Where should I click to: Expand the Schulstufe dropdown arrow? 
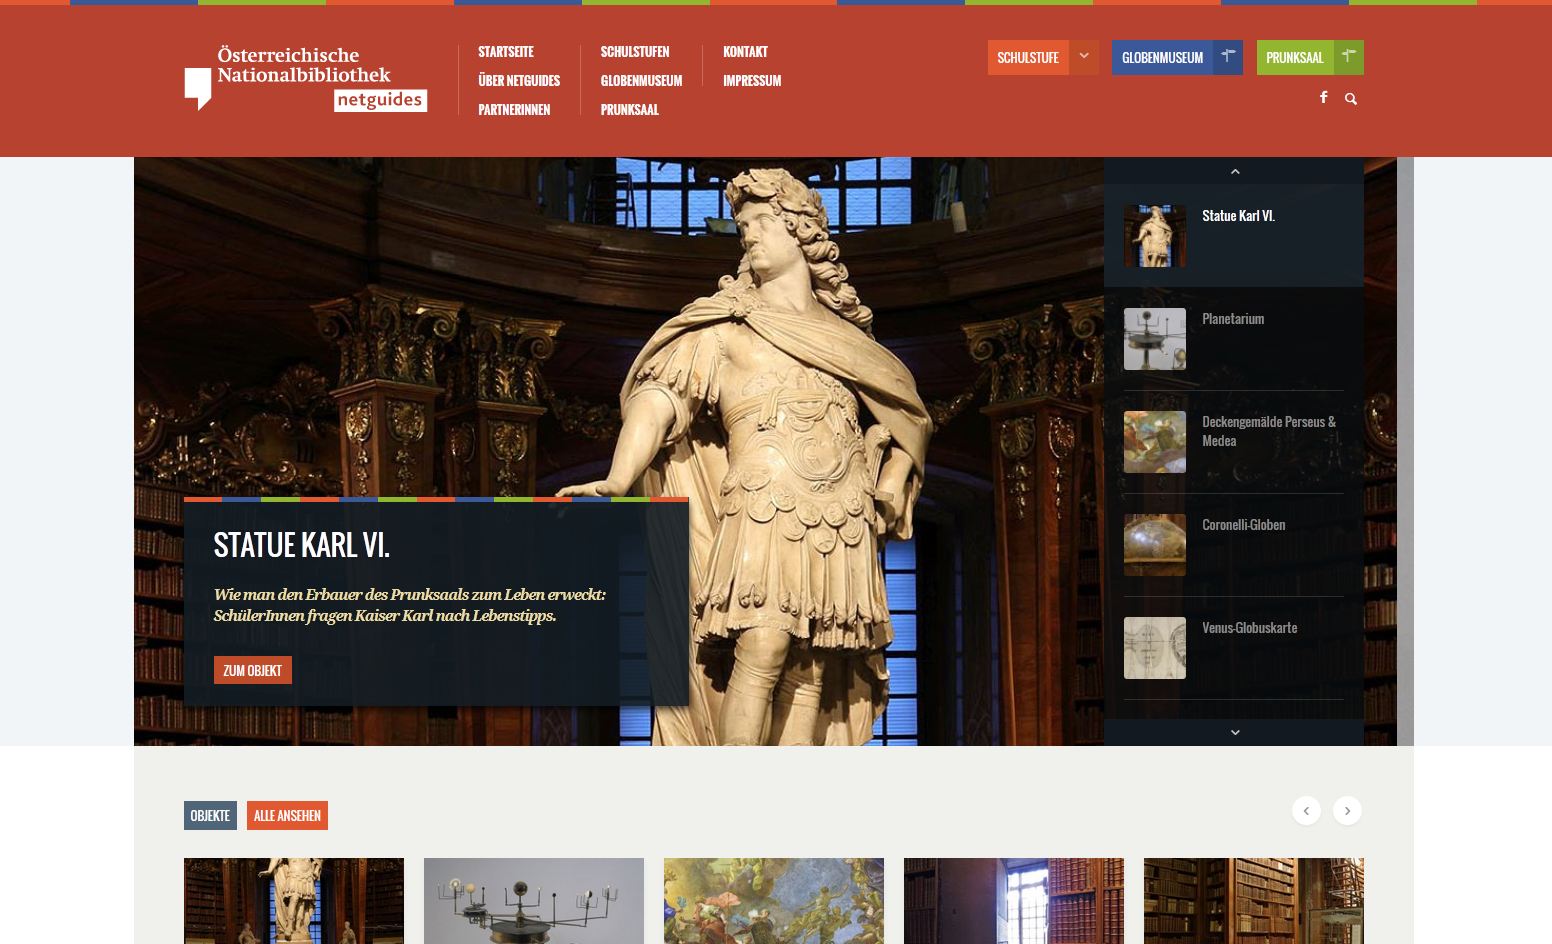[1084, 57]
